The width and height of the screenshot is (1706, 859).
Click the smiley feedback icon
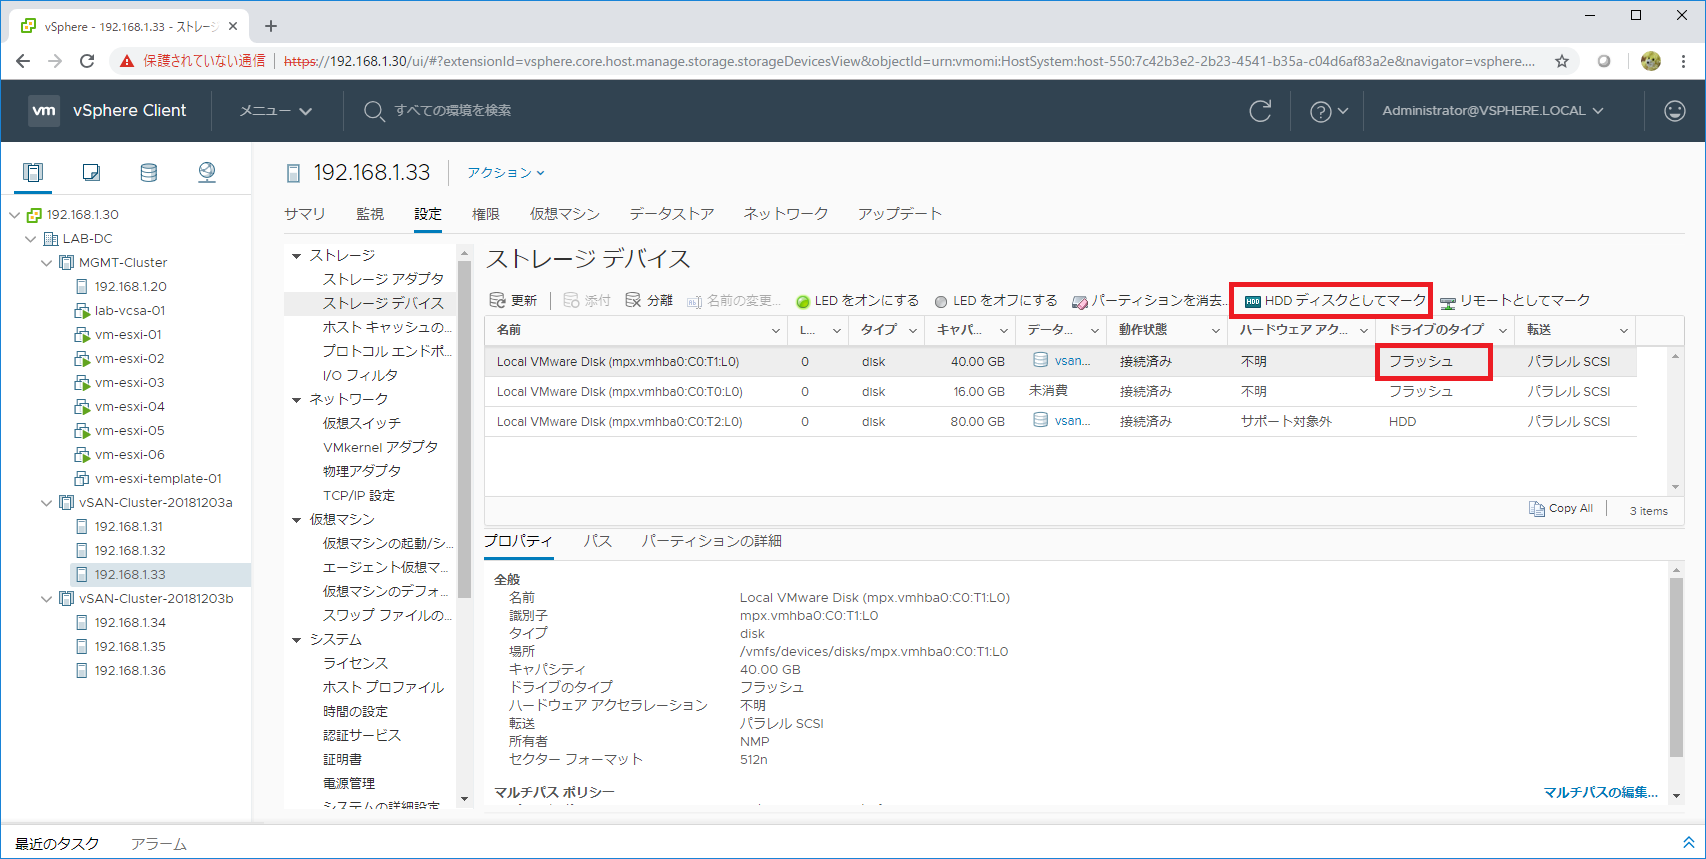[1675, 111]
